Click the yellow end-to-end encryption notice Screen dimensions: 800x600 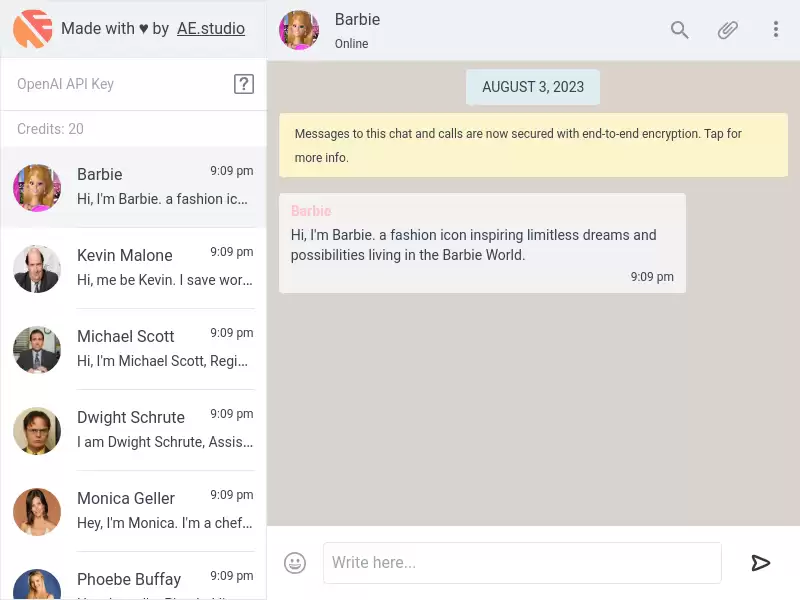(533, 145)
